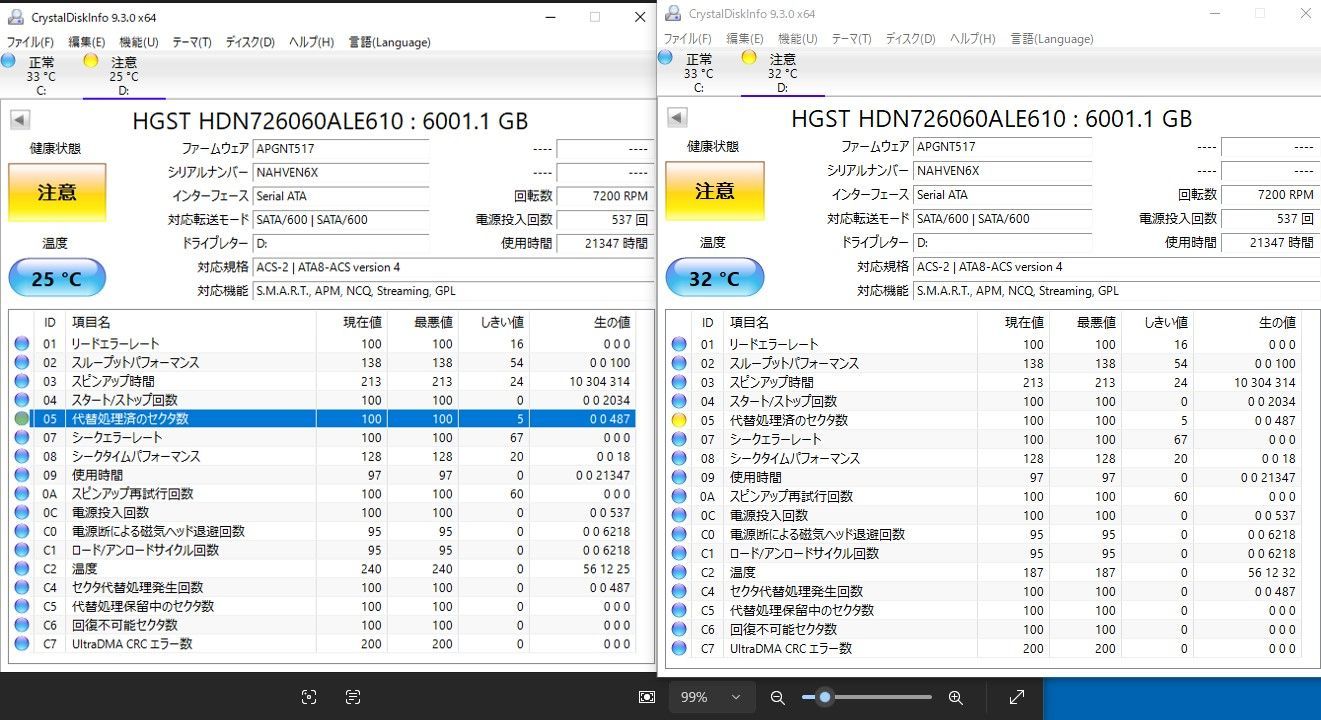The height and width of the screenshot is (720, 1321).
Task: Left window: click status orb of 0A row
Action: point(22,494)
